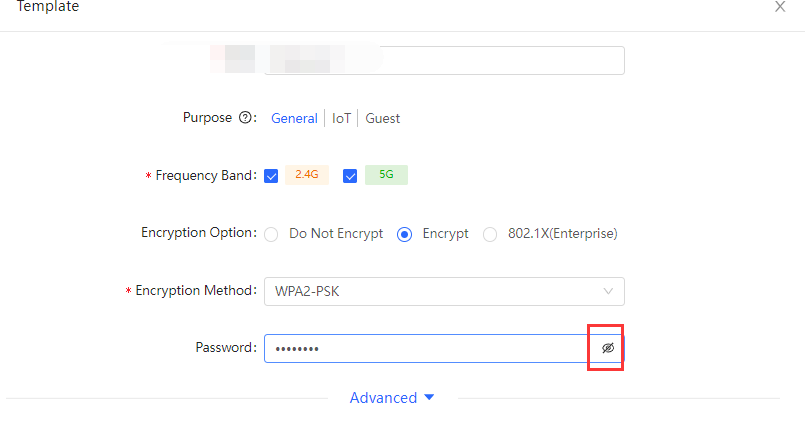805x435 pixels.
Task: Uncheck the 2.4G frequency band checkbox
Action: (x=271, y=176)
